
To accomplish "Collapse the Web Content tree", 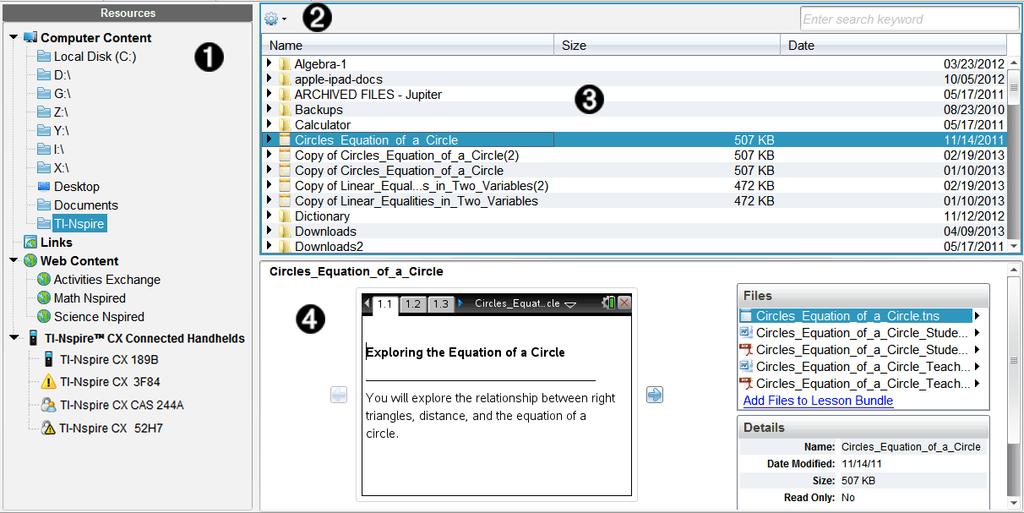I will coord(14,261).
